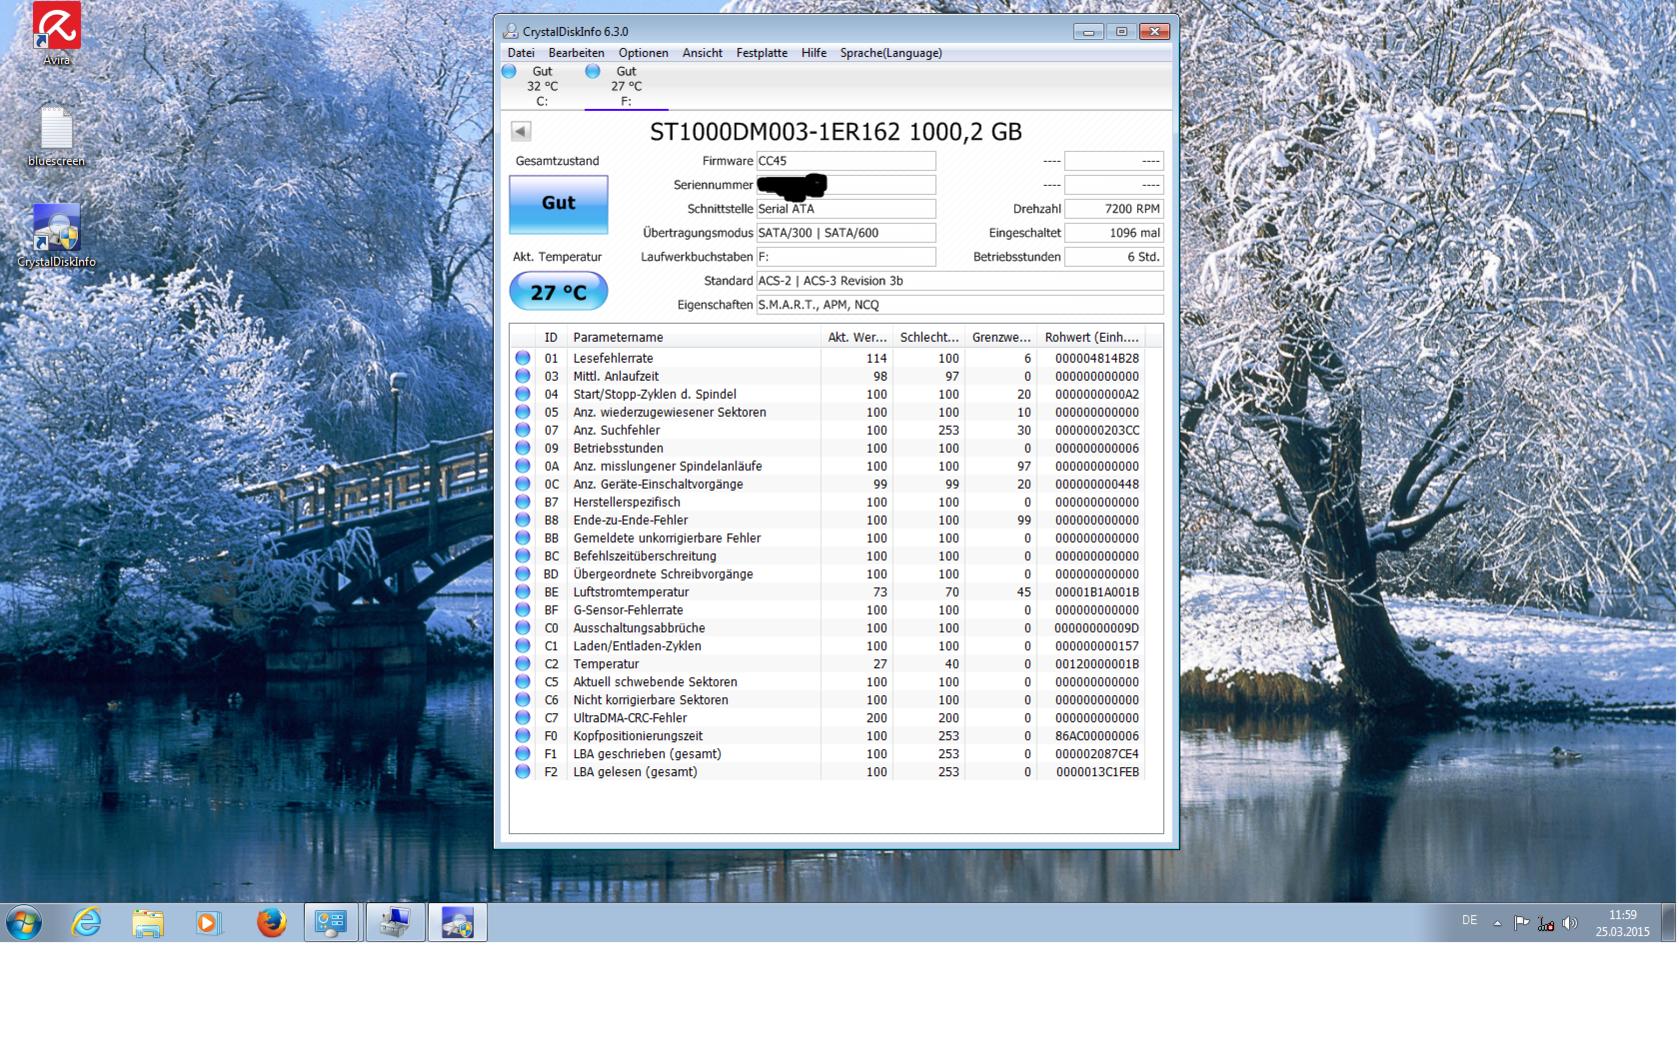1679x1049 pixels.
Task: Select the F: drive tab
Action: pos(626,86)
